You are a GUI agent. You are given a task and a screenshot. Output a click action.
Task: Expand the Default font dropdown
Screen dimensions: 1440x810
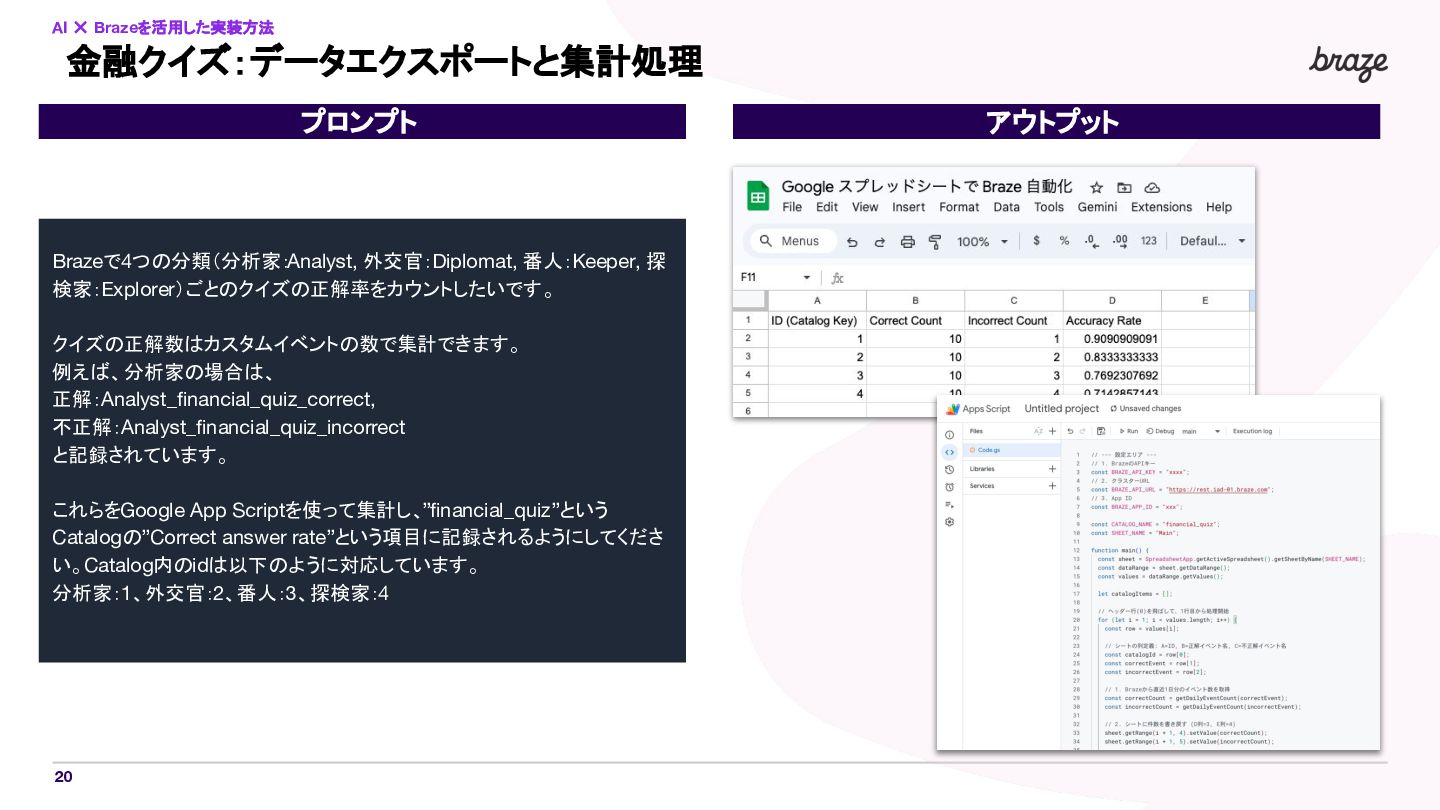point(1213,241)
